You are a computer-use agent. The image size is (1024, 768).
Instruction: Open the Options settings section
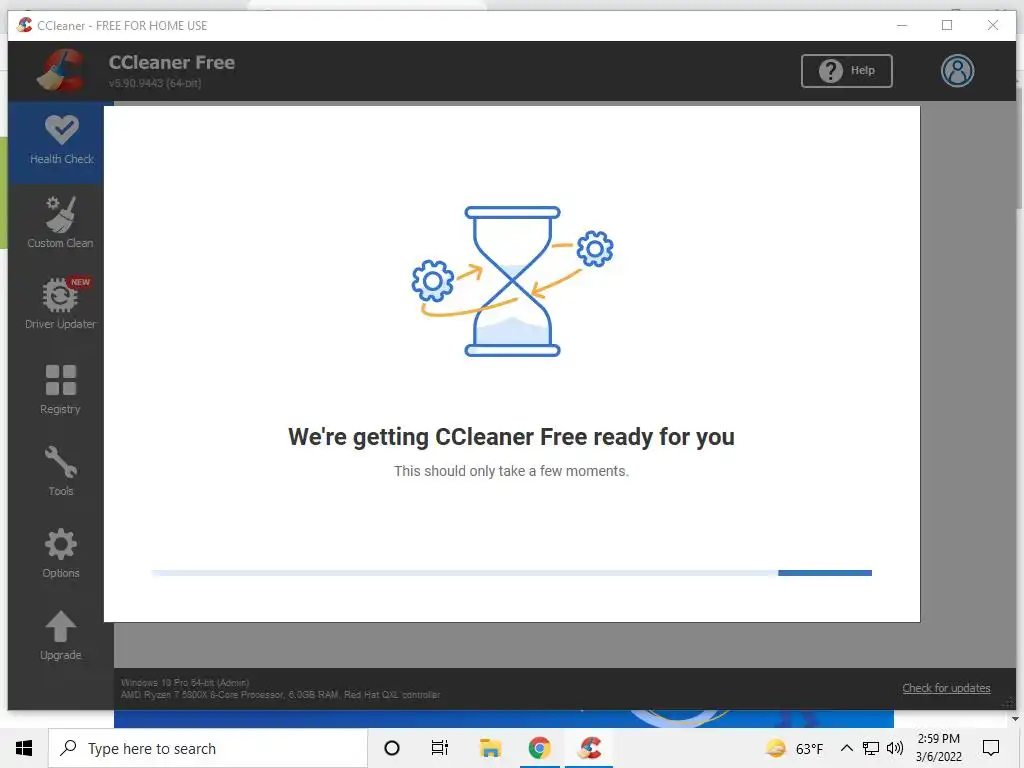tap(61, 552)
